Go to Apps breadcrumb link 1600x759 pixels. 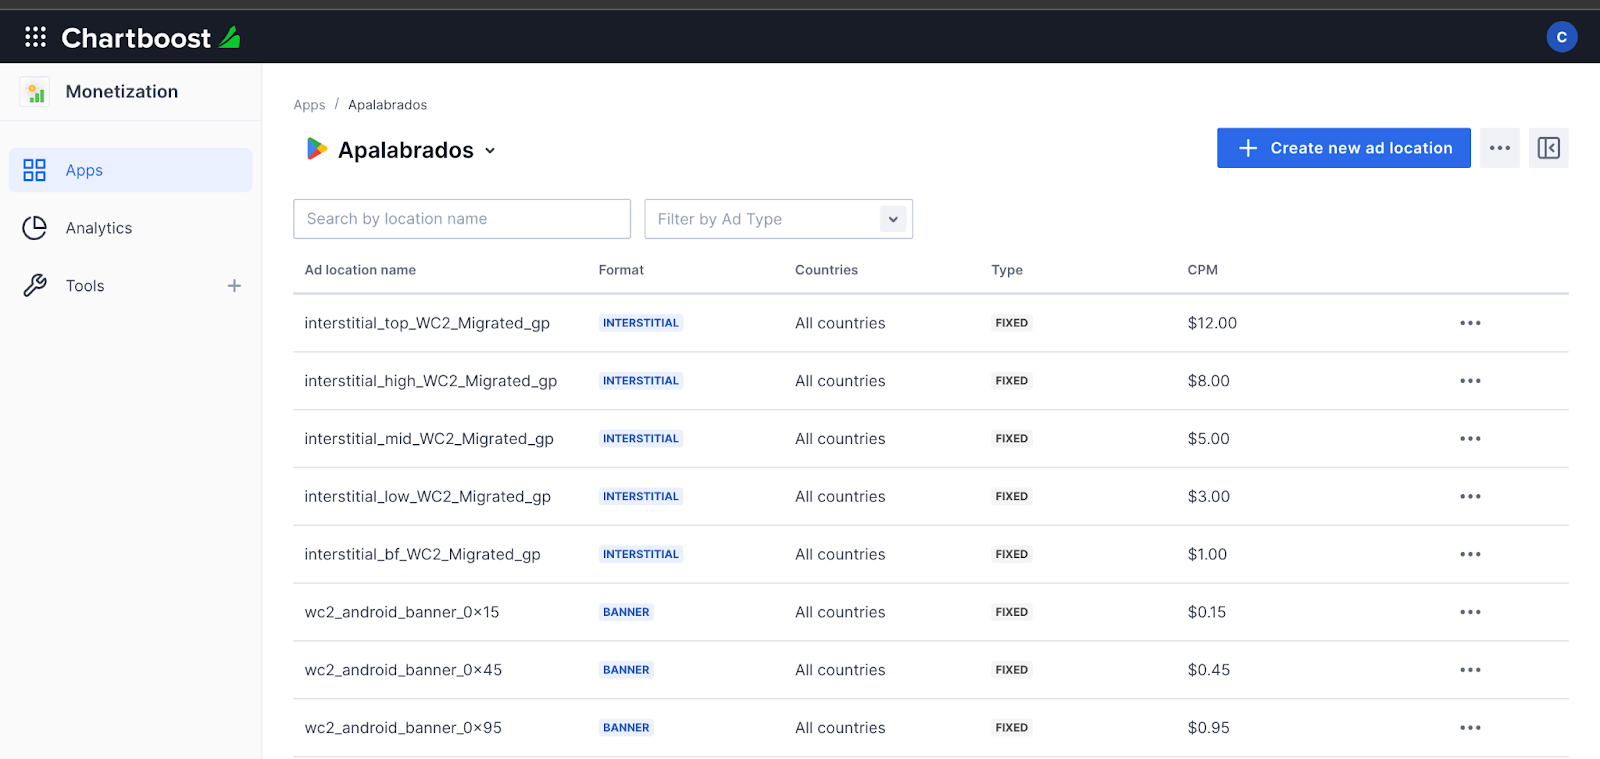point(309,105)
